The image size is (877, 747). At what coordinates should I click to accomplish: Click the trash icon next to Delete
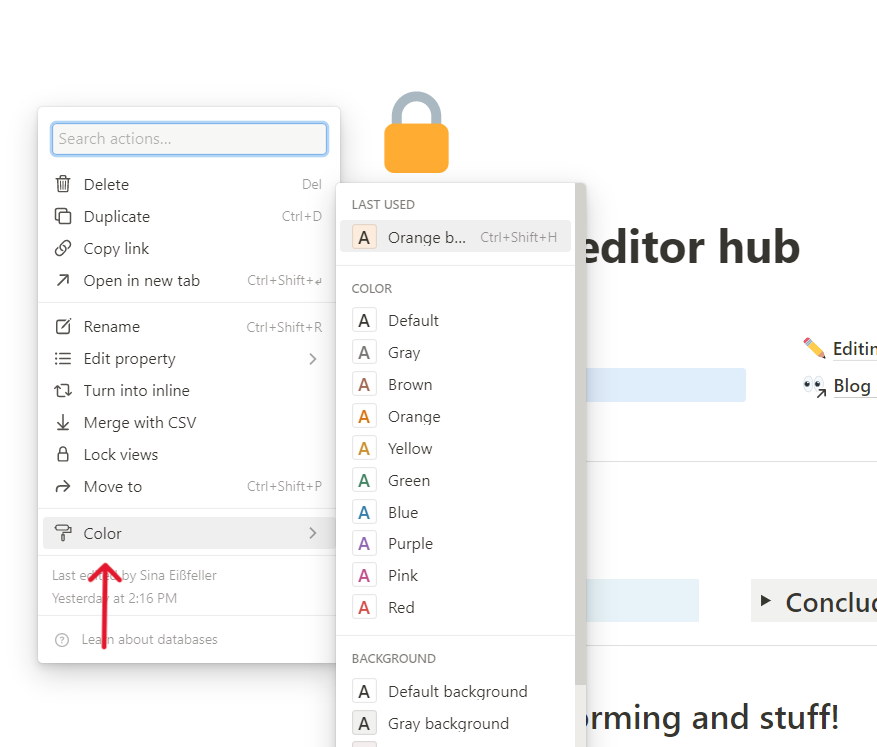(61, 184)
